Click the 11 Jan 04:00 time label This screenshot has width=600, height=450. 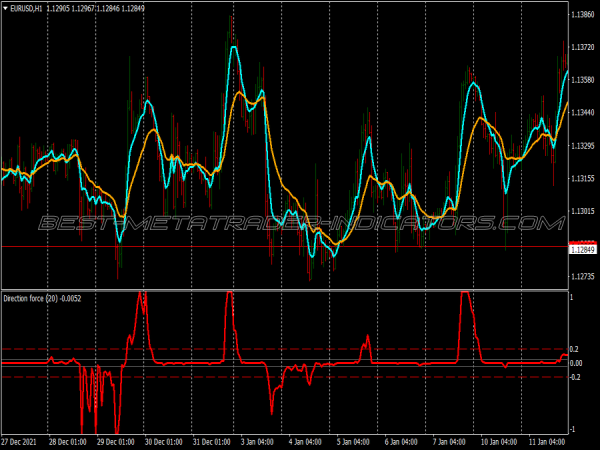[x=546, y=442]
